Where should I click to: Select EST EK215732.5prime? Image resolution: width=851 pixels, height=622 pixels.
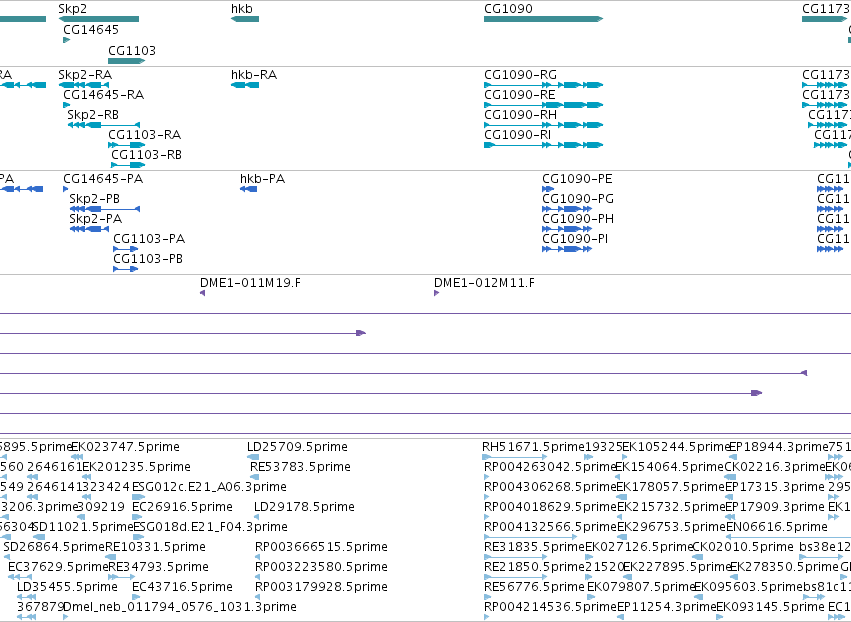pos(671,507)
